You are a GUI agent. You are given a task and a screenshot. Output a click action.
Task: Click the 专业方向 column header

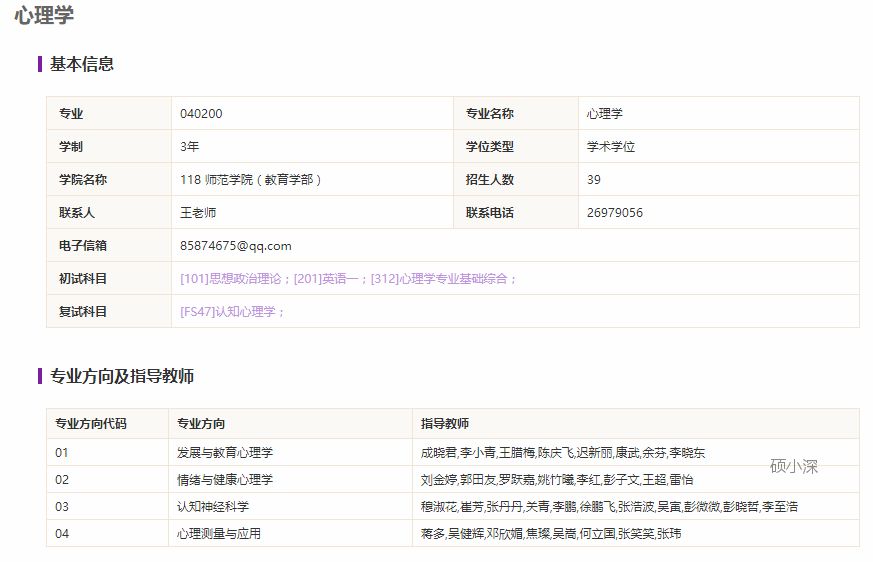click(291, 424)
